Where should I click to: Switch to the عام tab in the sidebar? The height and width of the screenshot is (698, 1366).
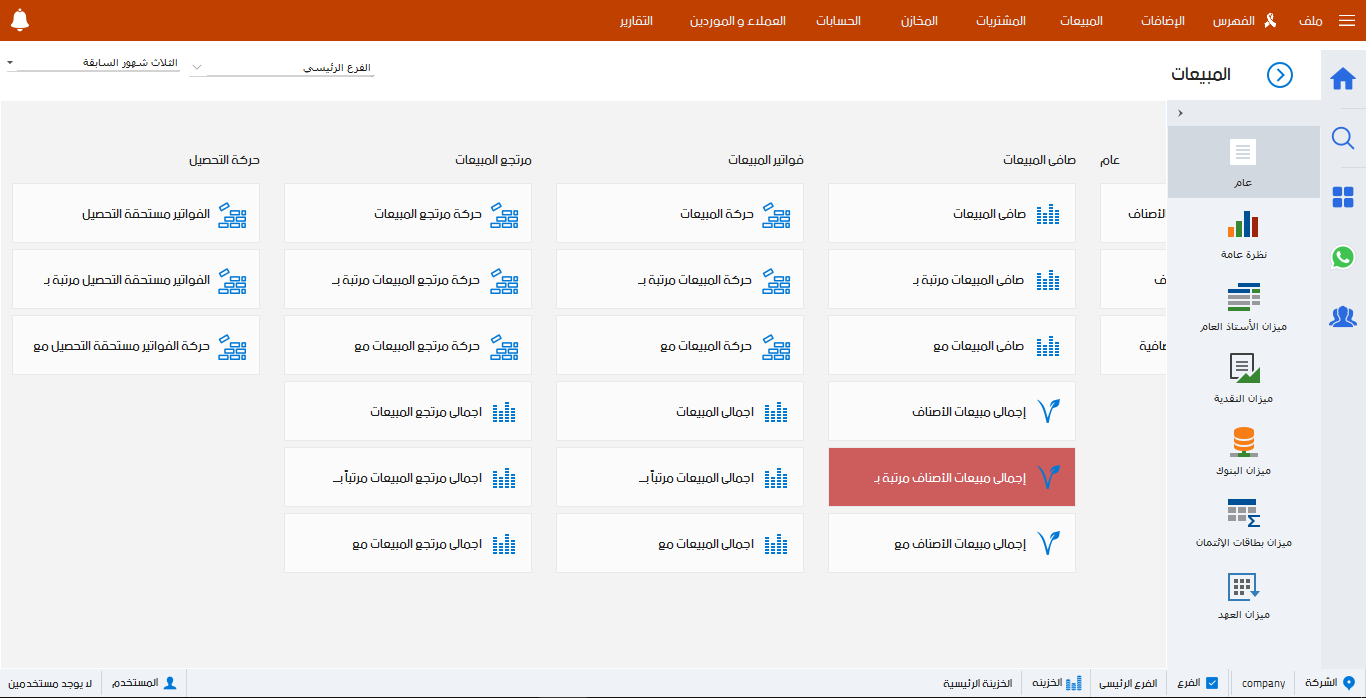(1242, 162)
